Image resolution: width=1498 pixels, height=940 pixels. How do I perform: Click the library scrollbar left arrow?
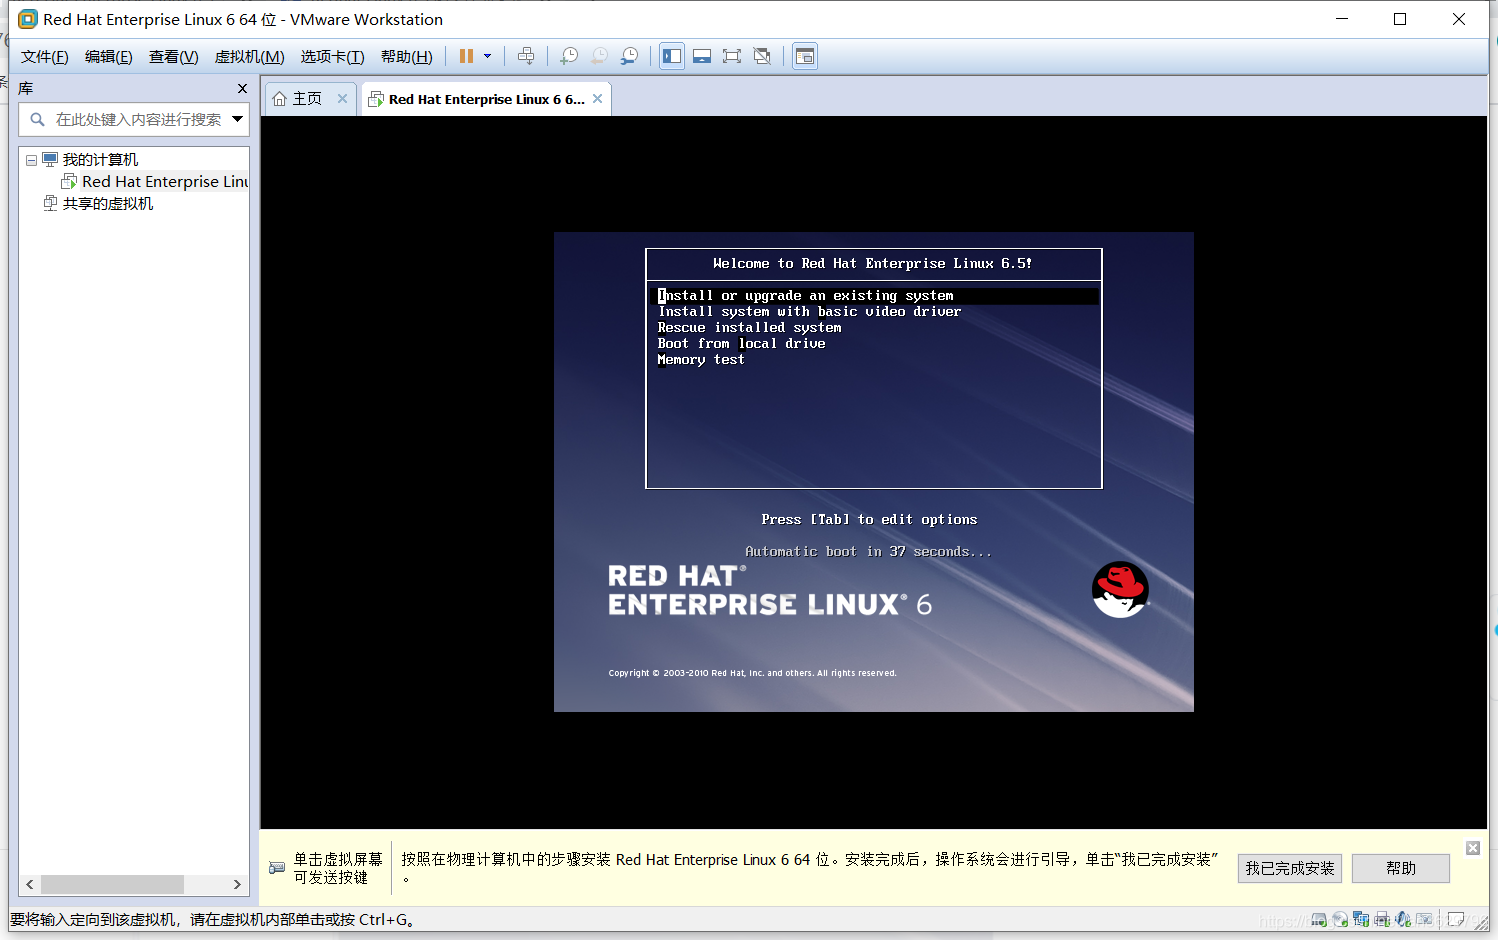click(30, 884)
